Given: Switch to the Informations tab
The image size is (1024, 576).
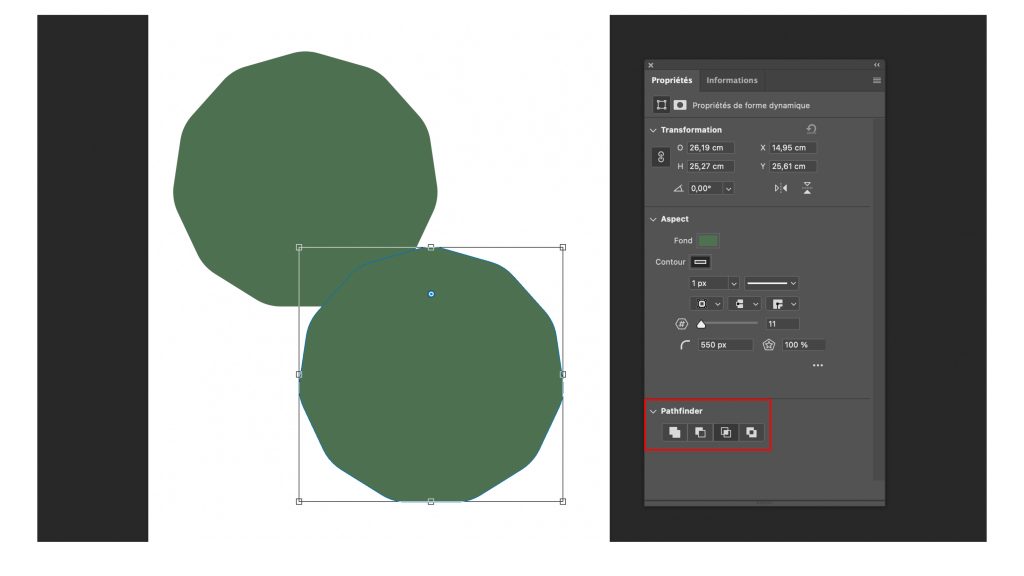Looking at the screenshot, I should (x=732, y=80).
